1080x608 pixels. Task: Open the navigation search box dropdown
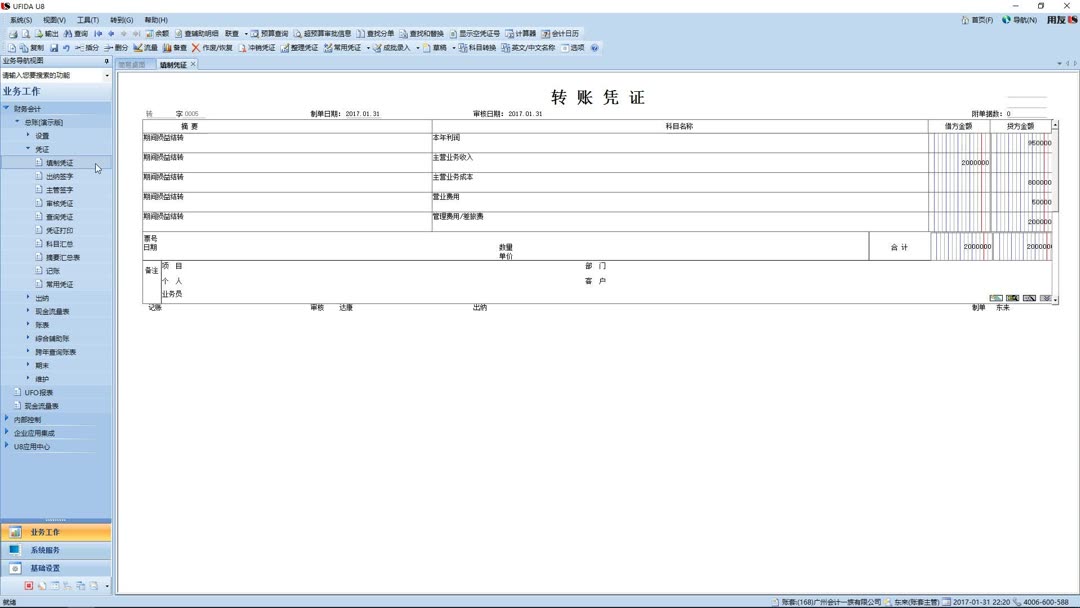coord(106,74)
